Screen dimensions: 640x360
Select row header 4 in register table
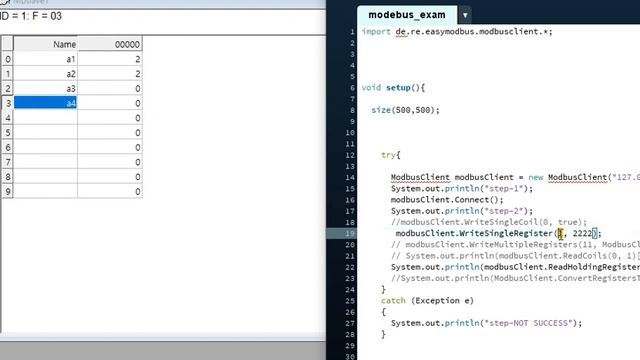point(7,118)
